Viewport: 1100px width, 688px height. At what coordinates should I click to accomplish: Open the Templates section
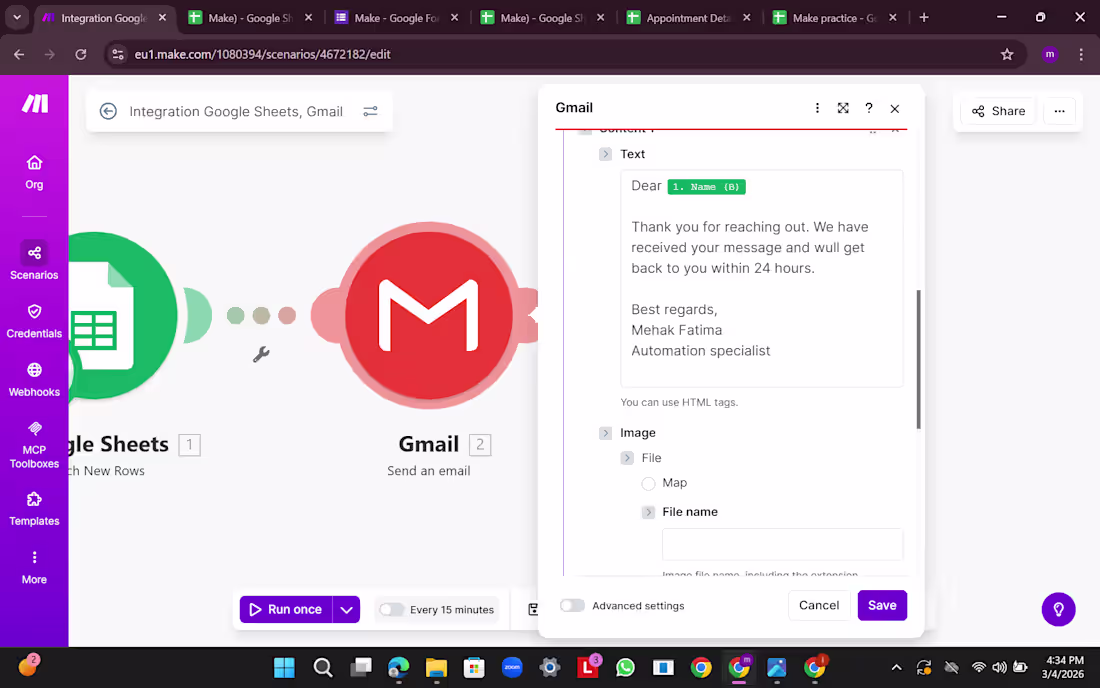[34, 508]
